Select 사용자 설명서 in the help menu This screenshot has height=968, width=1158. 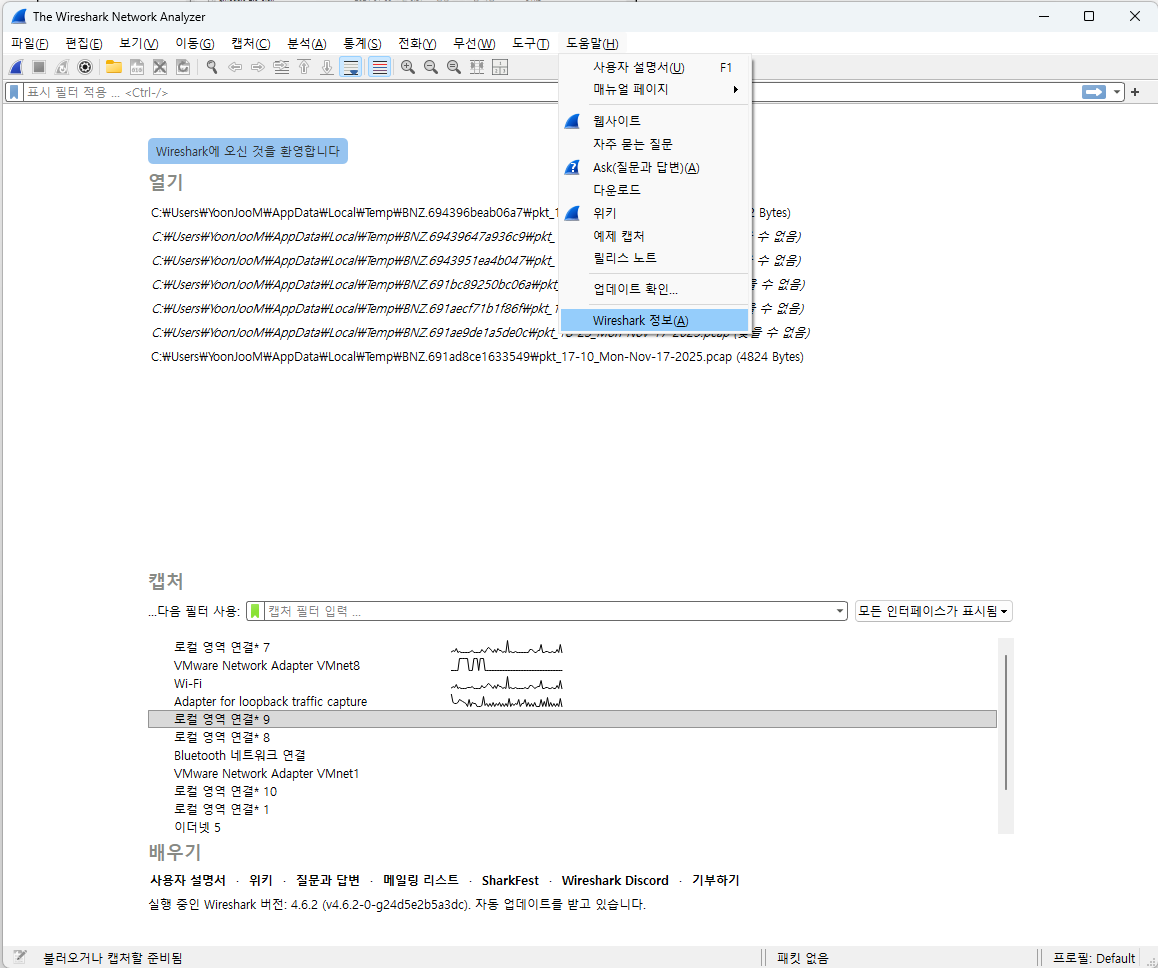point(654,67)
